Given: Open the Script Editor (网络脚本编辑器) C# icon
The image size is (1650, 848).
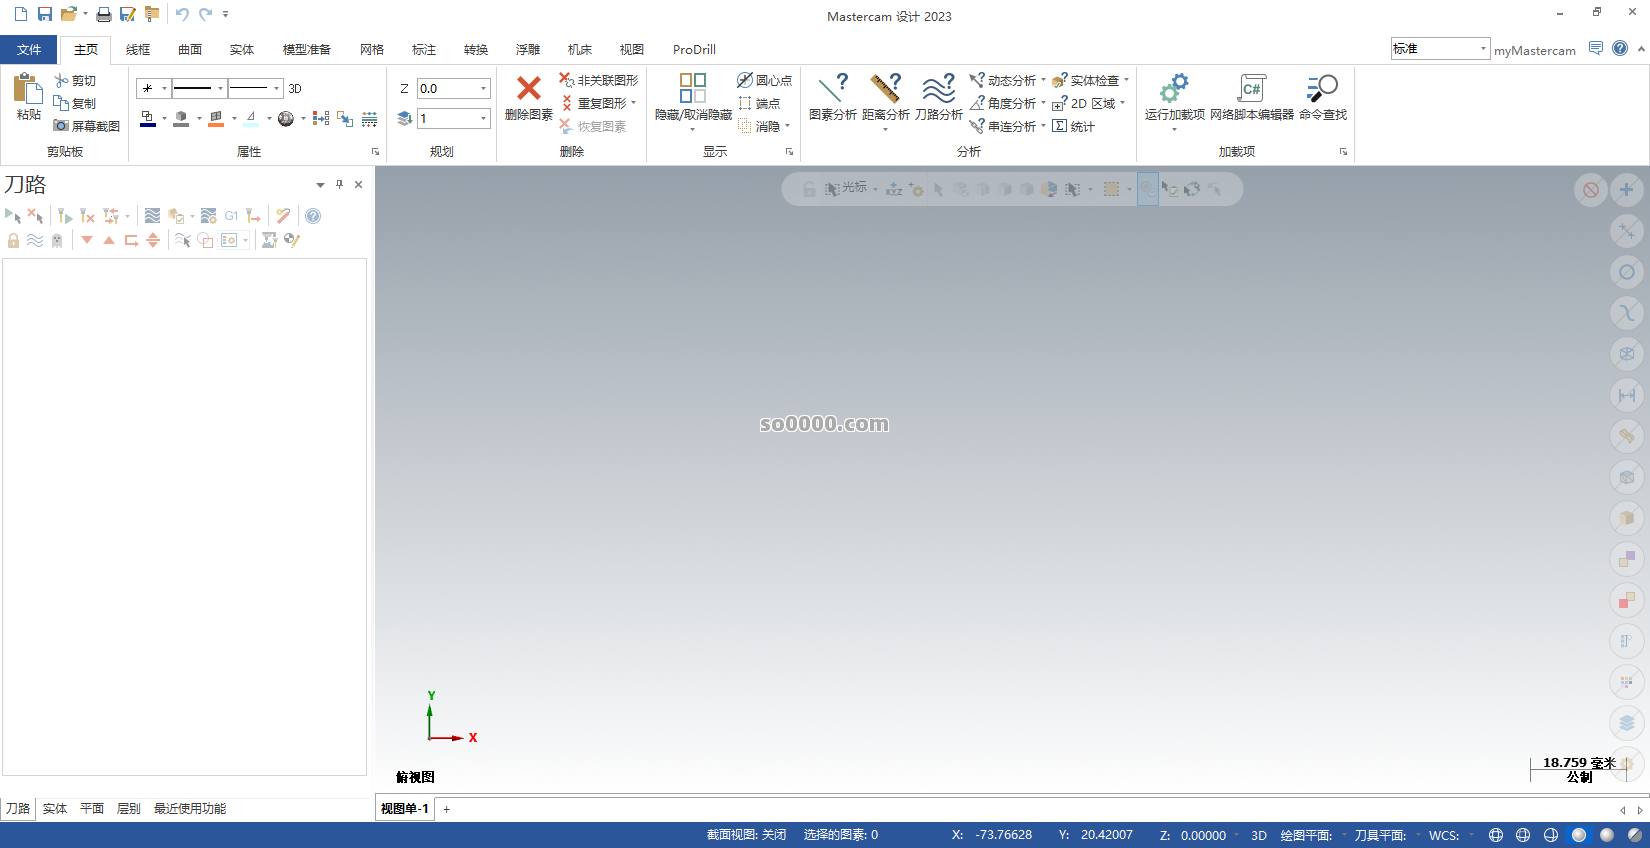Looking at the screenshot, I should coord(1251,89).
